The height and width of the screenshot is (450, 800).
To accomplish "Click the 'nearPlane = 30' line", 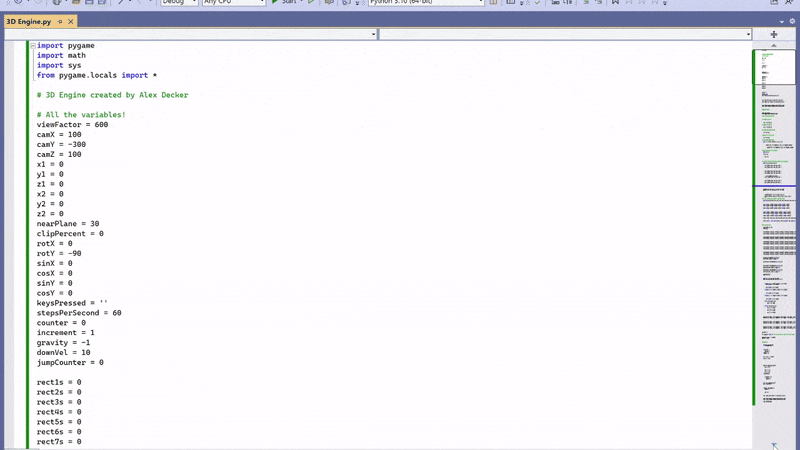I will pyautogui.click(x=68, y=223).
